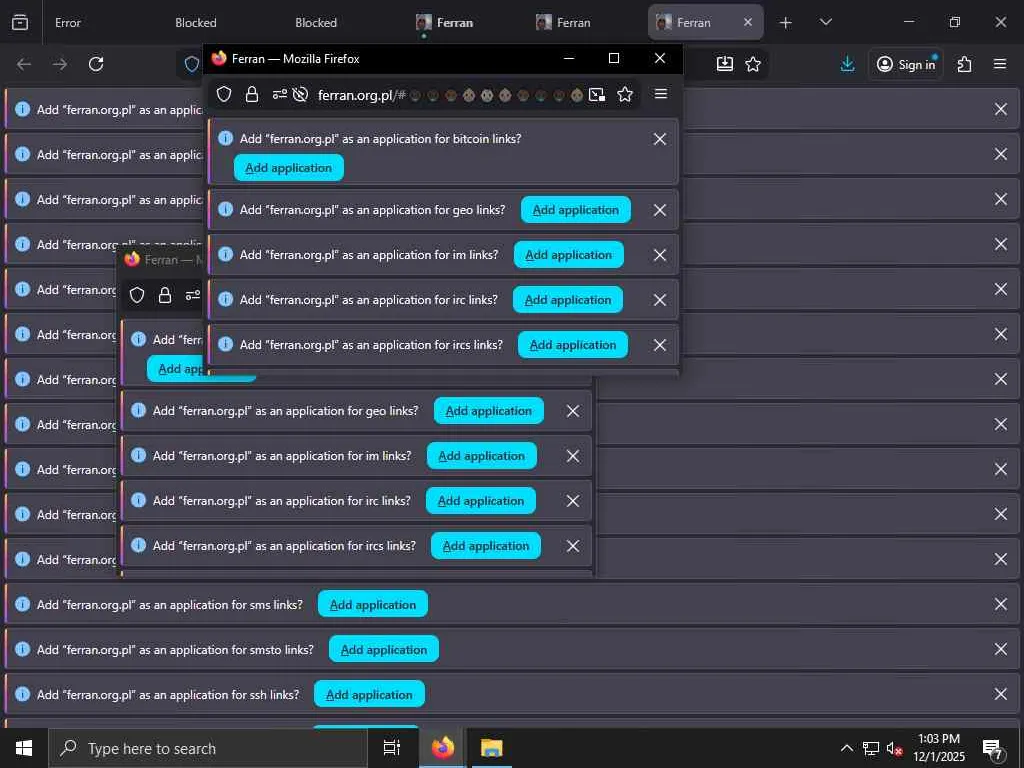Click shield icon in front Ferran popup window
Screen dimensions: 1024x768
click(224, 95)
